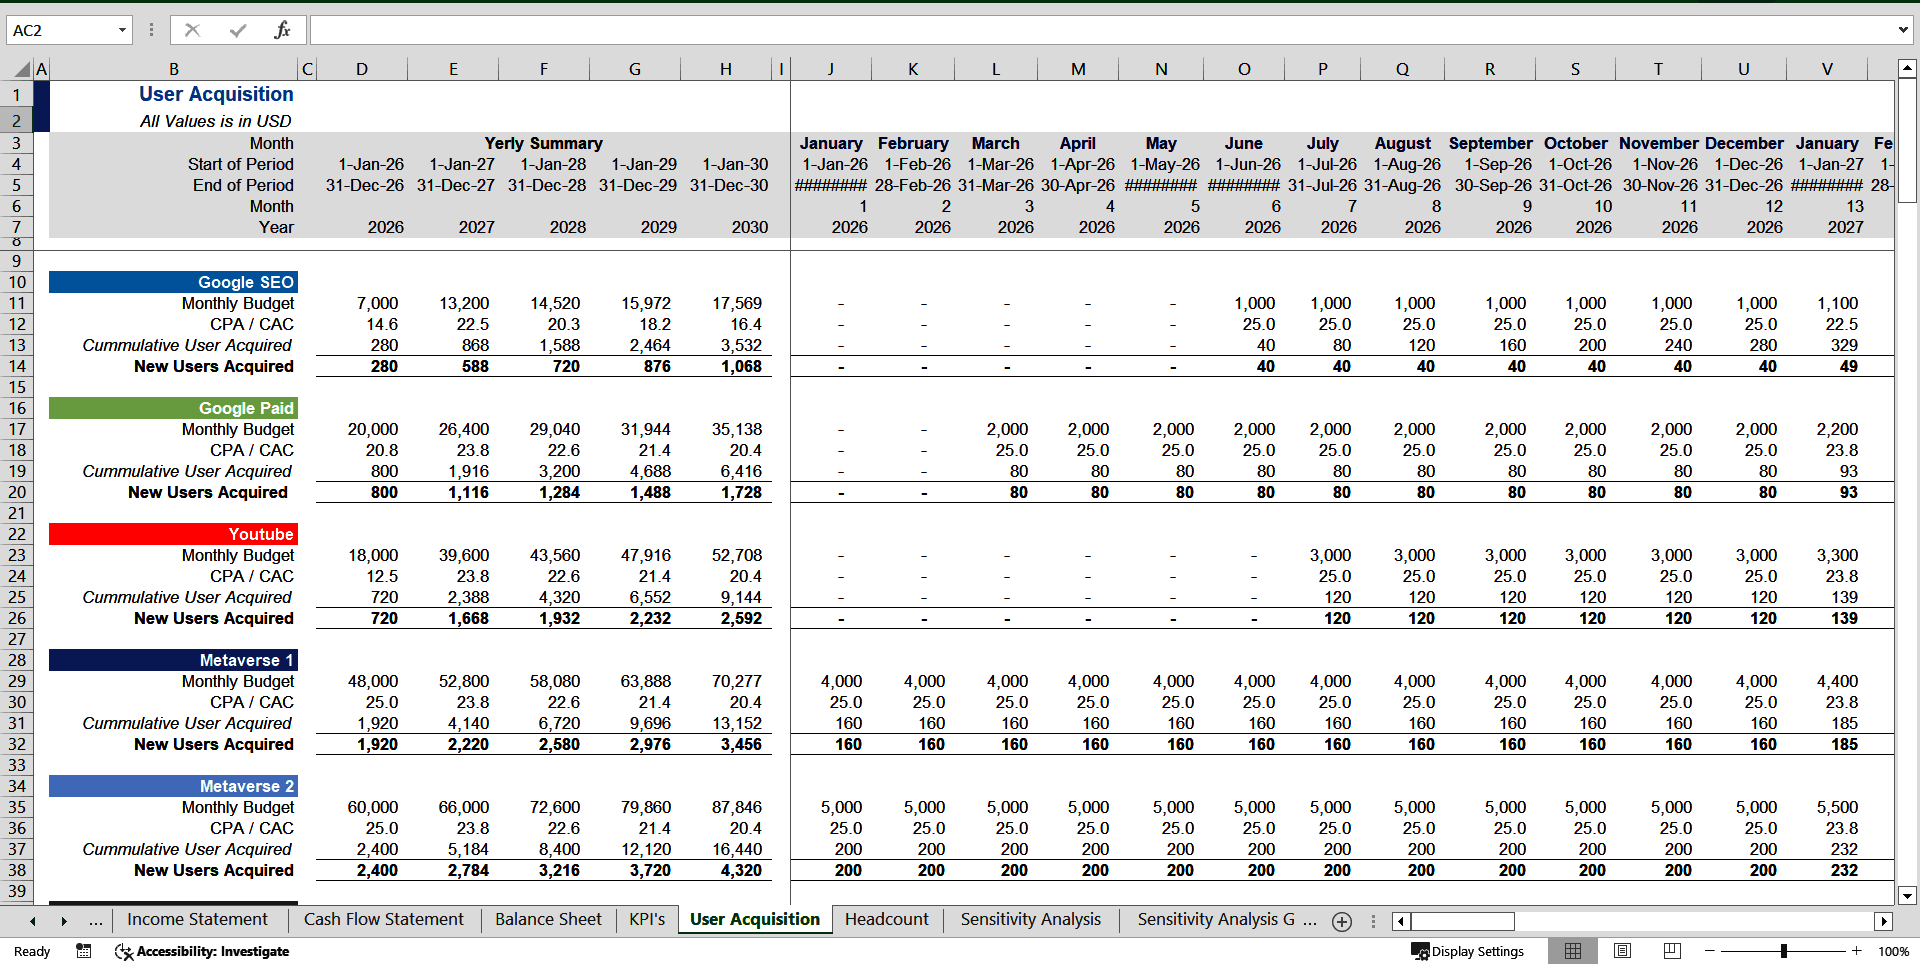Click the Metaverse 1 section header cell
Viewport: 1920px width, 966px height.
pos(173,660)
